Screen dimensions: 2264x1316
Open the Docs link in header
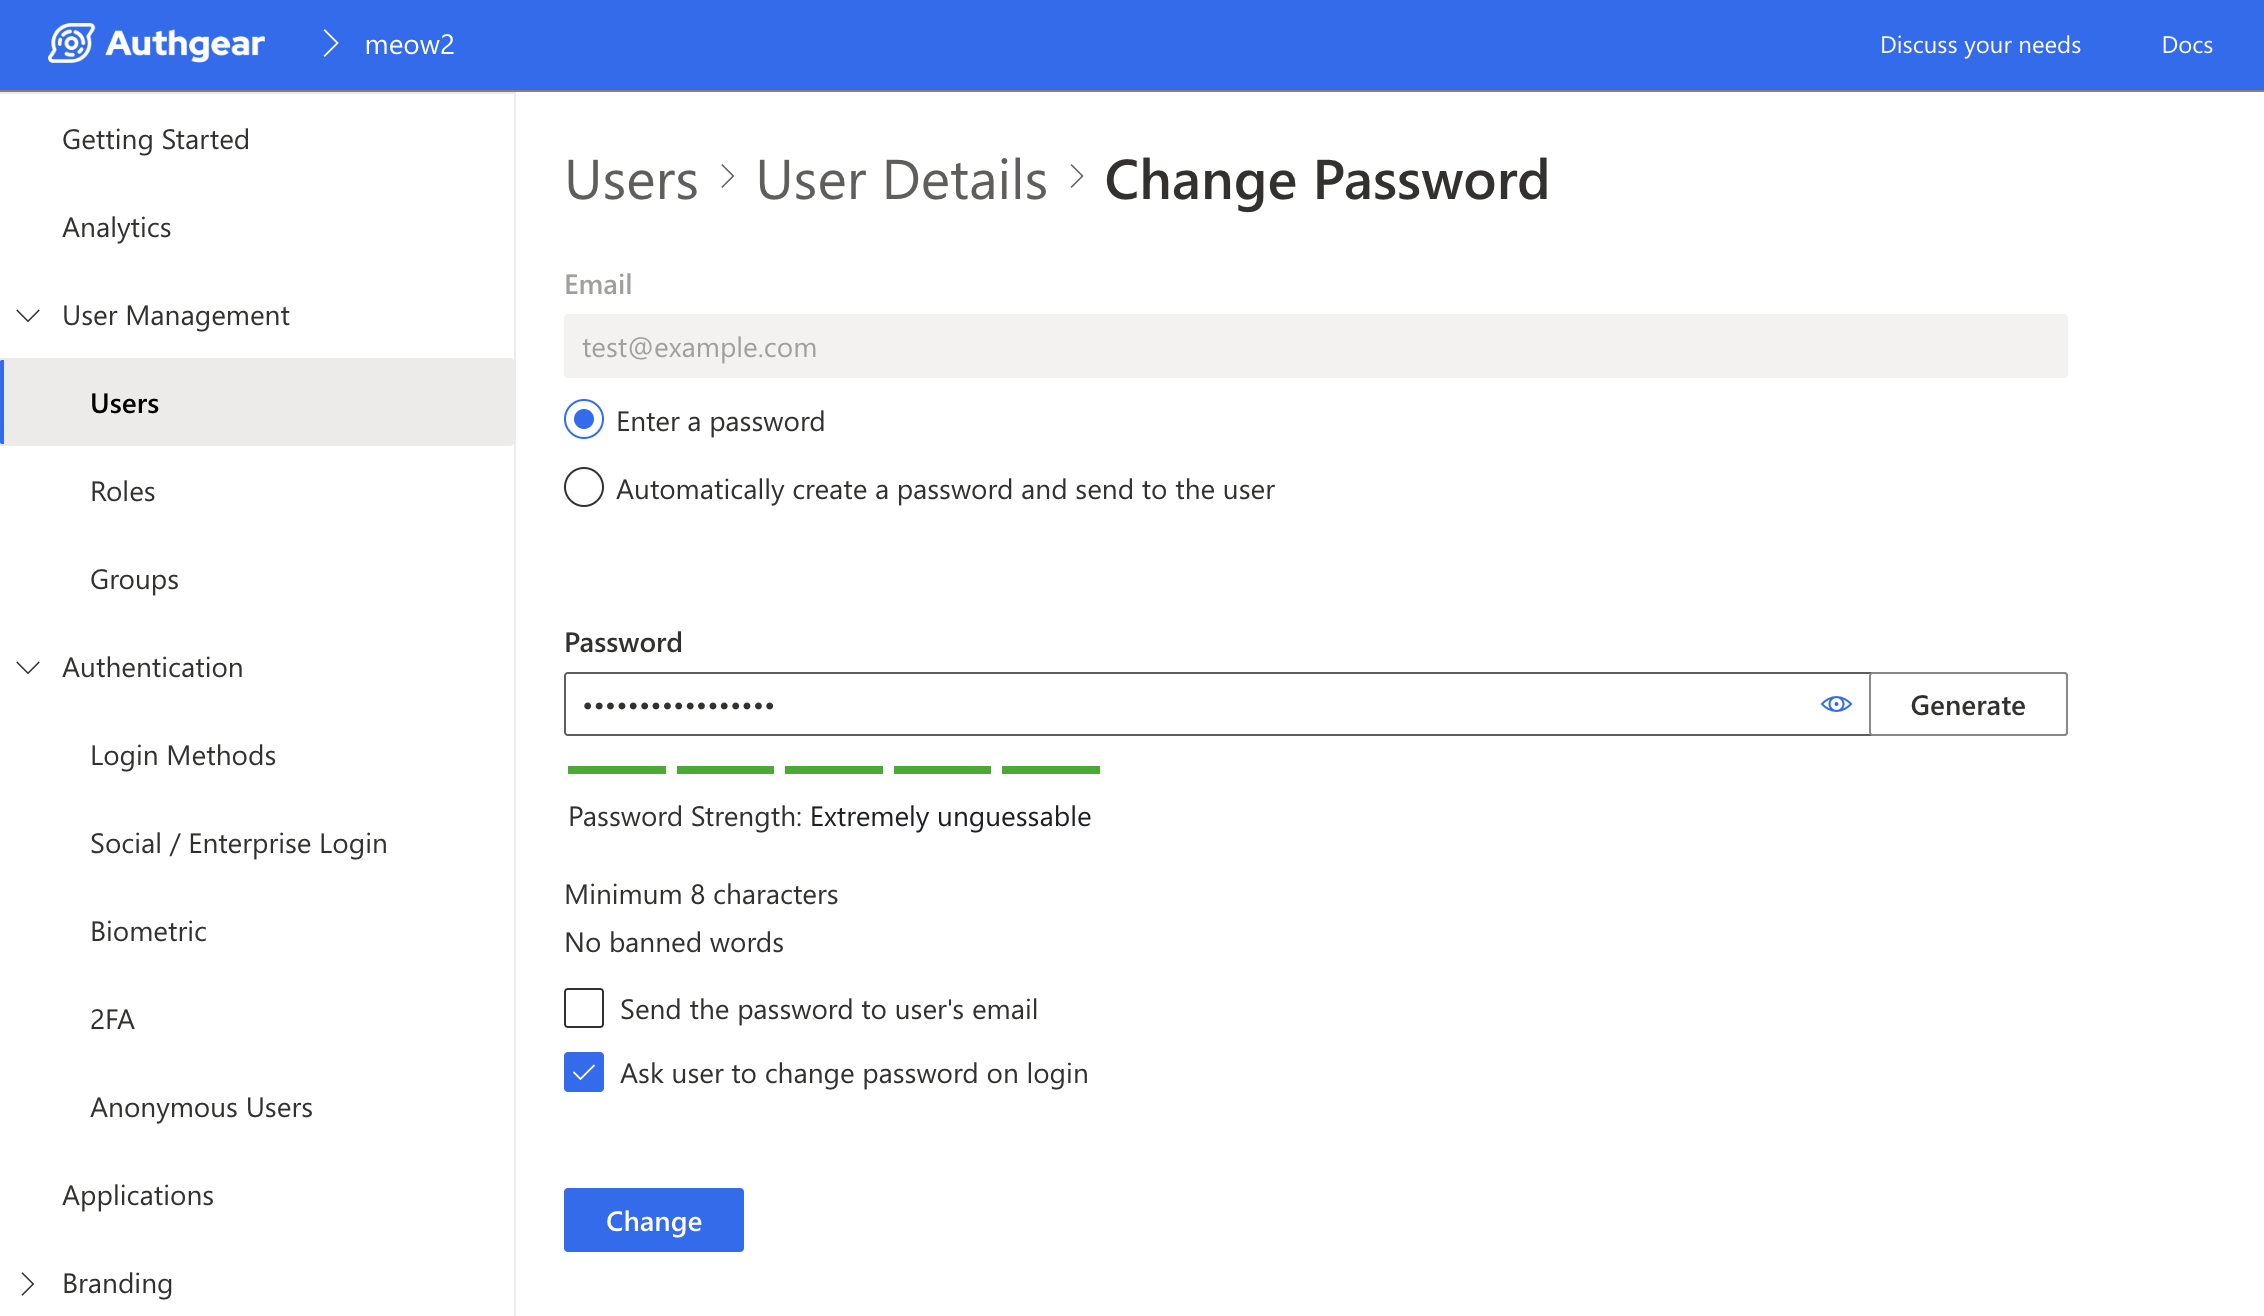[x=2186, y=45]
